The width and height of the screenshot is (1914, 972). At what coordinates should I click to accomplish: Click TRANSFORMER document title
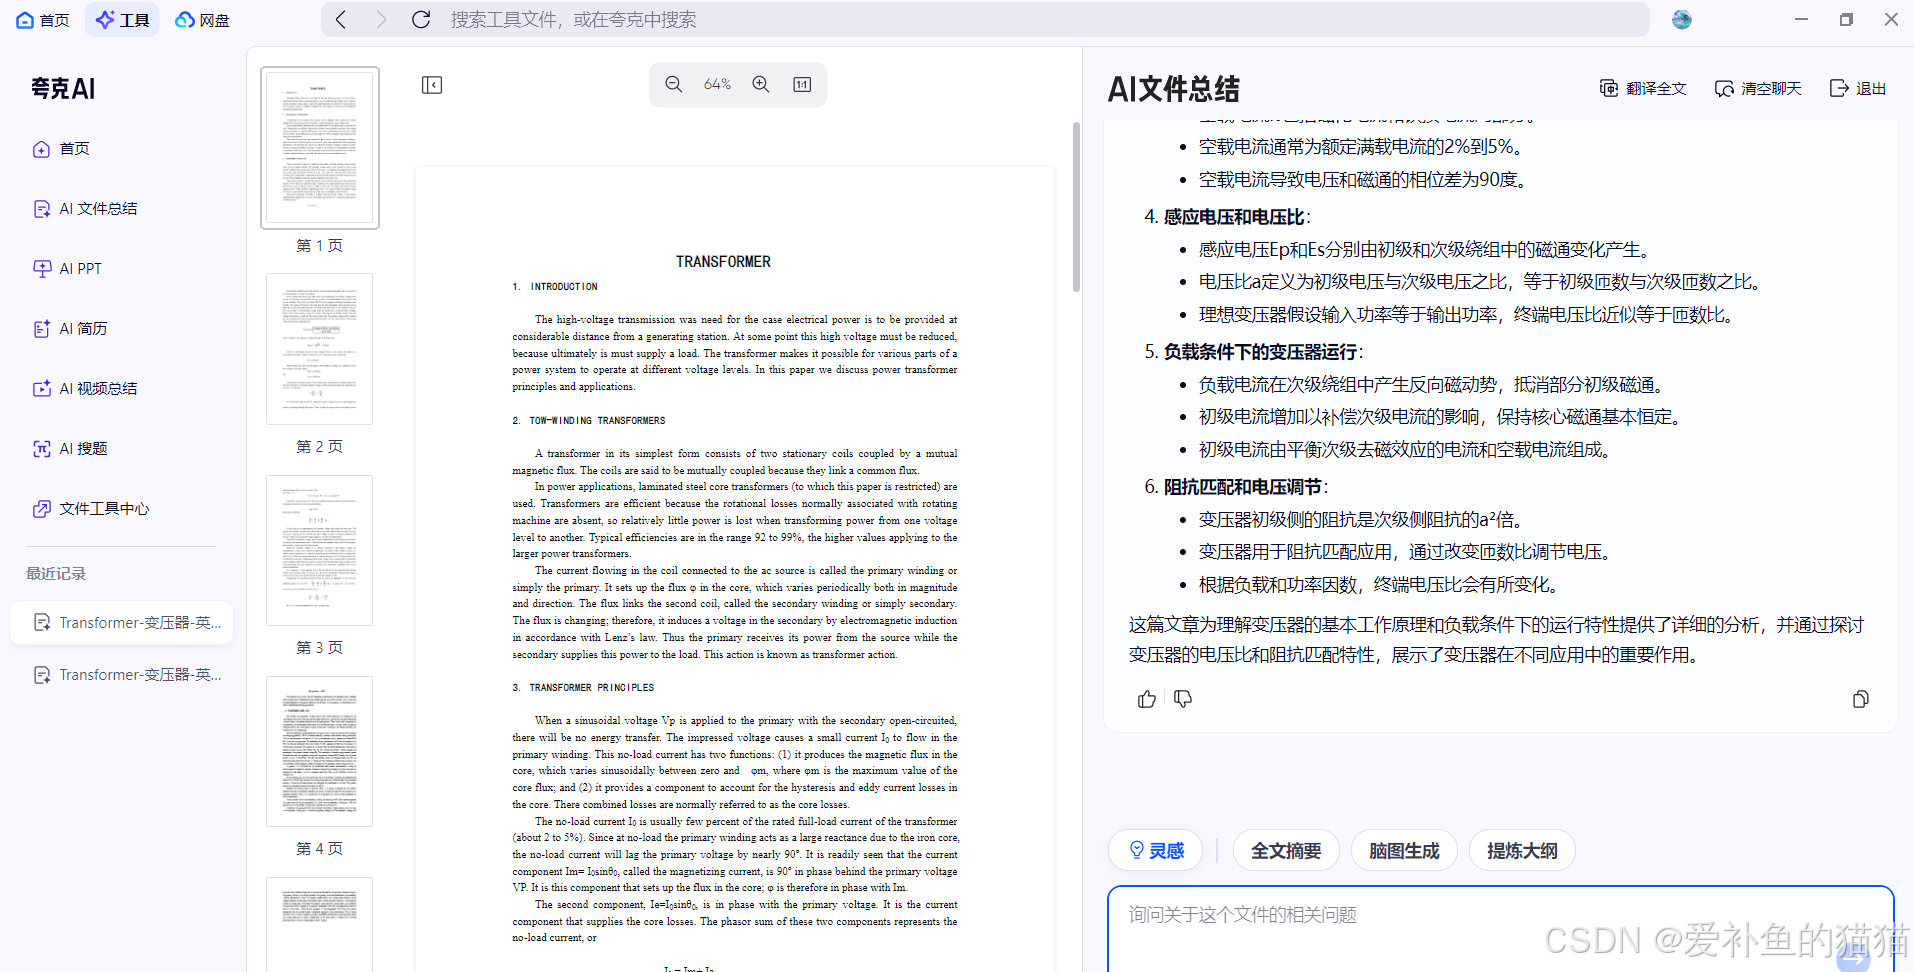723,262
